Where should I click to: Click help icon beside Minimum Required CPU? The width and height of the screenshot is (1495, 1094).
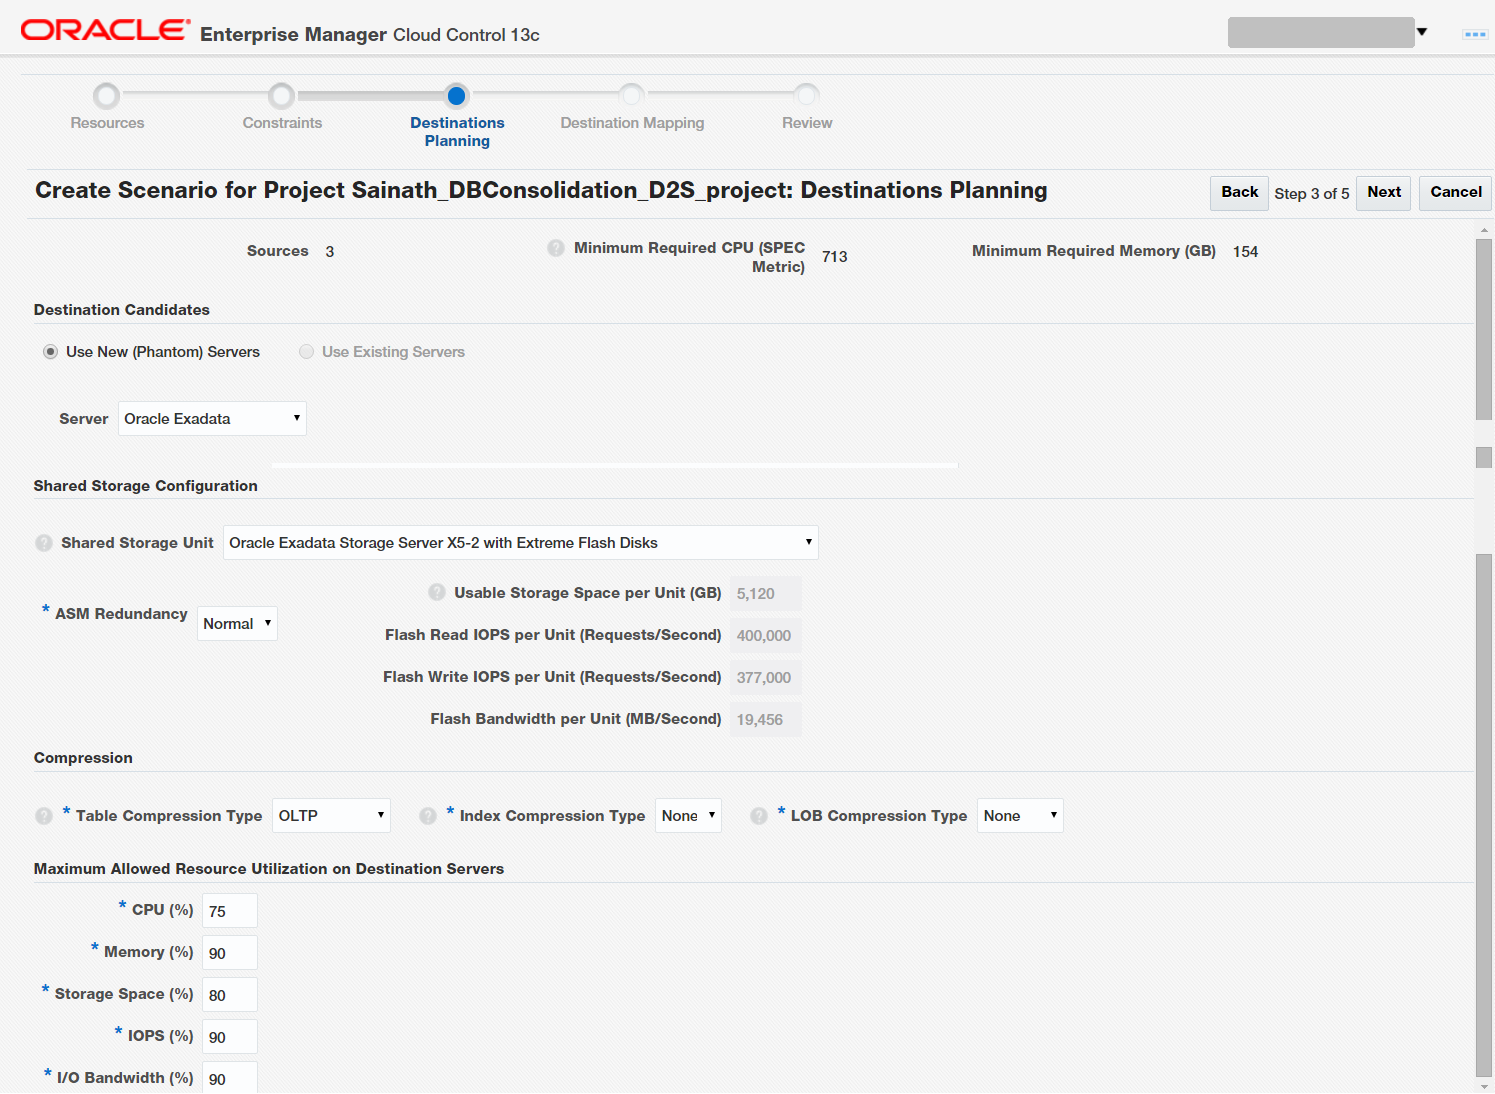pyautogui.click(x=556, y=248)
